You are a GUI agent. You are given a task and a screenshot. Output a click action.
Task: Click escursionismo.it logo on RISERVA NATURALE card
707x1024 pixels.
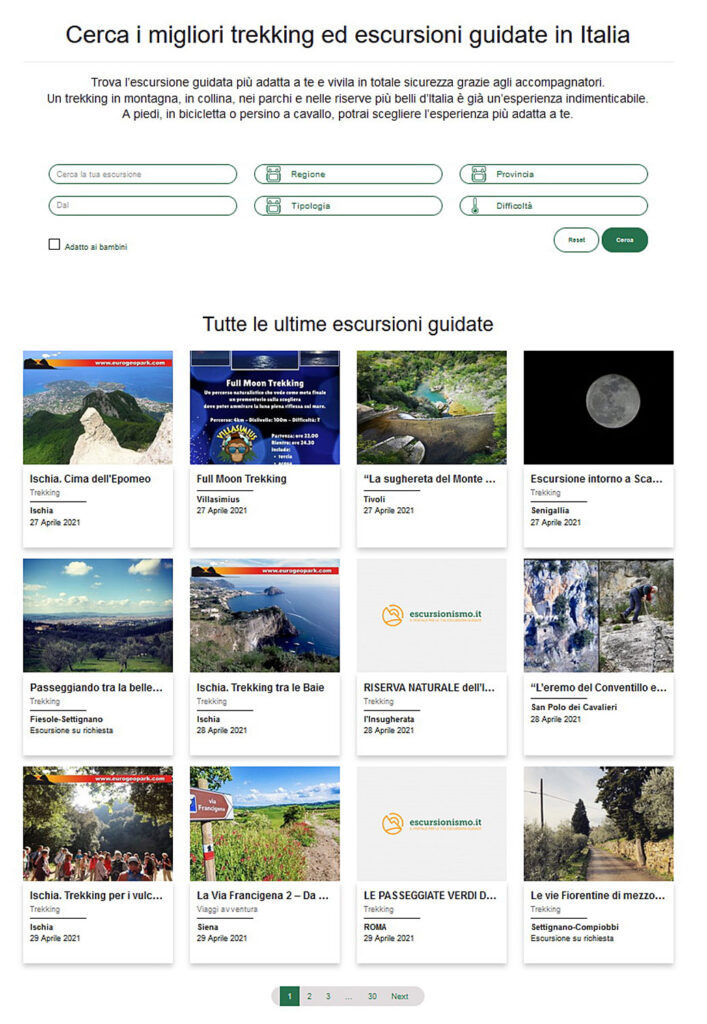(431, 616)
